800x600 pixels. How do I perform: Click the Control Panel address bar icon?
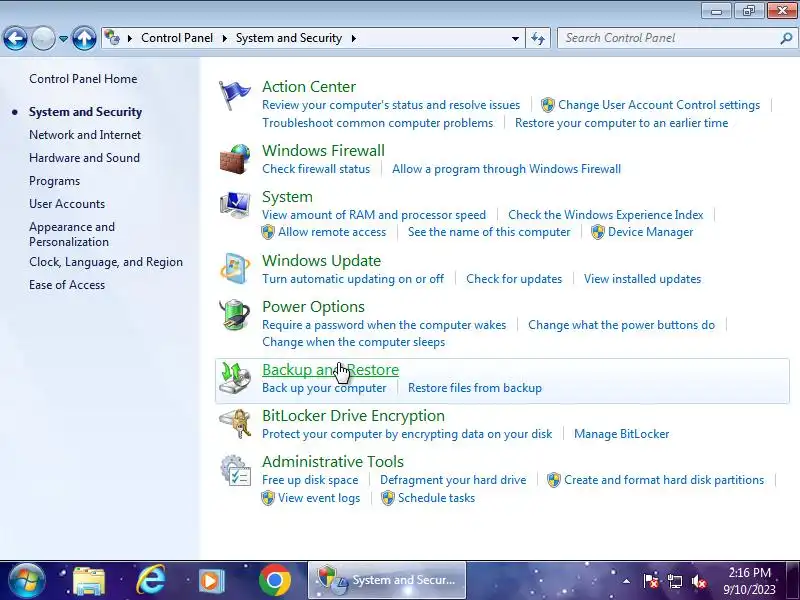click(112, 38)
